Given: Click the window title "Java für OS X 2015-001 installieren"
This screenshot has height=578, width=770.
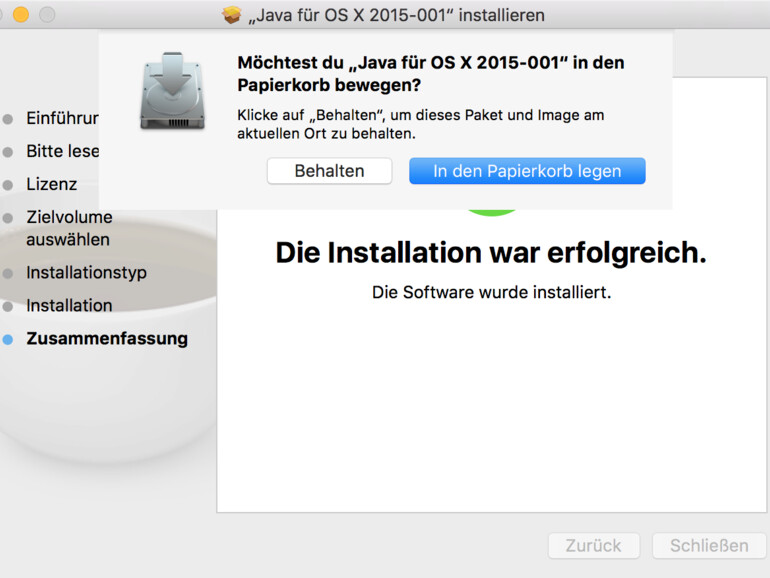Looking at the screenshot, I should click(x=396, y=15).
